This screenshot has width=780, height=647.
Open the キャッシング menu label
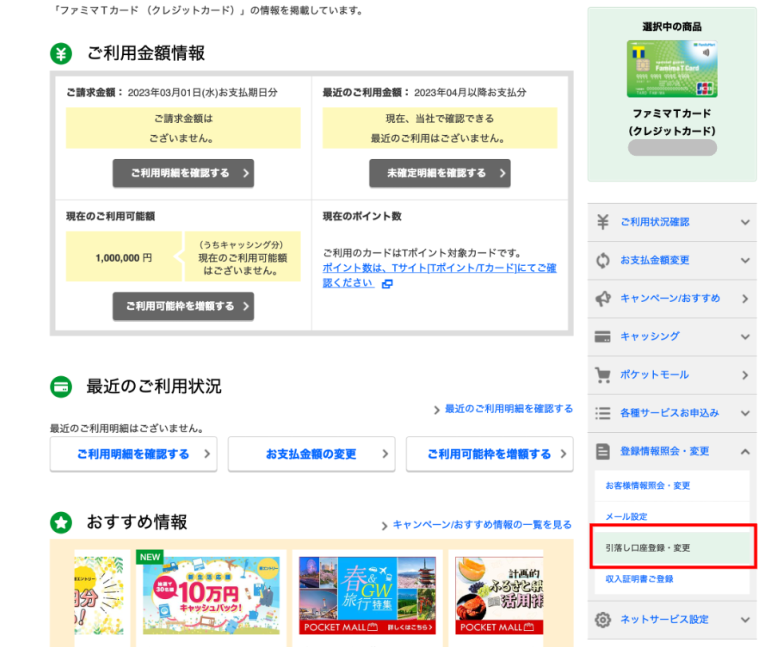[650, 337]
